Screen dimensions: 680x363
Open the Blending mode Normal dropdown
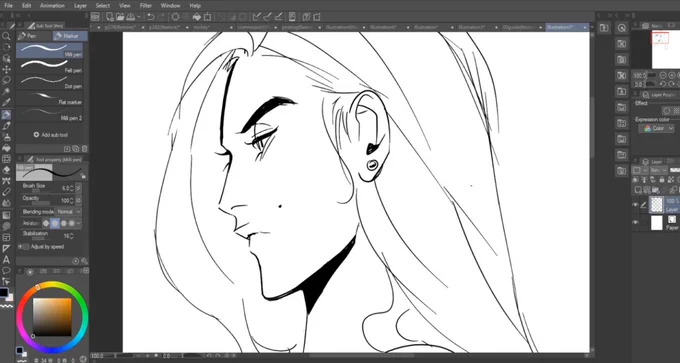pos(69,212)
